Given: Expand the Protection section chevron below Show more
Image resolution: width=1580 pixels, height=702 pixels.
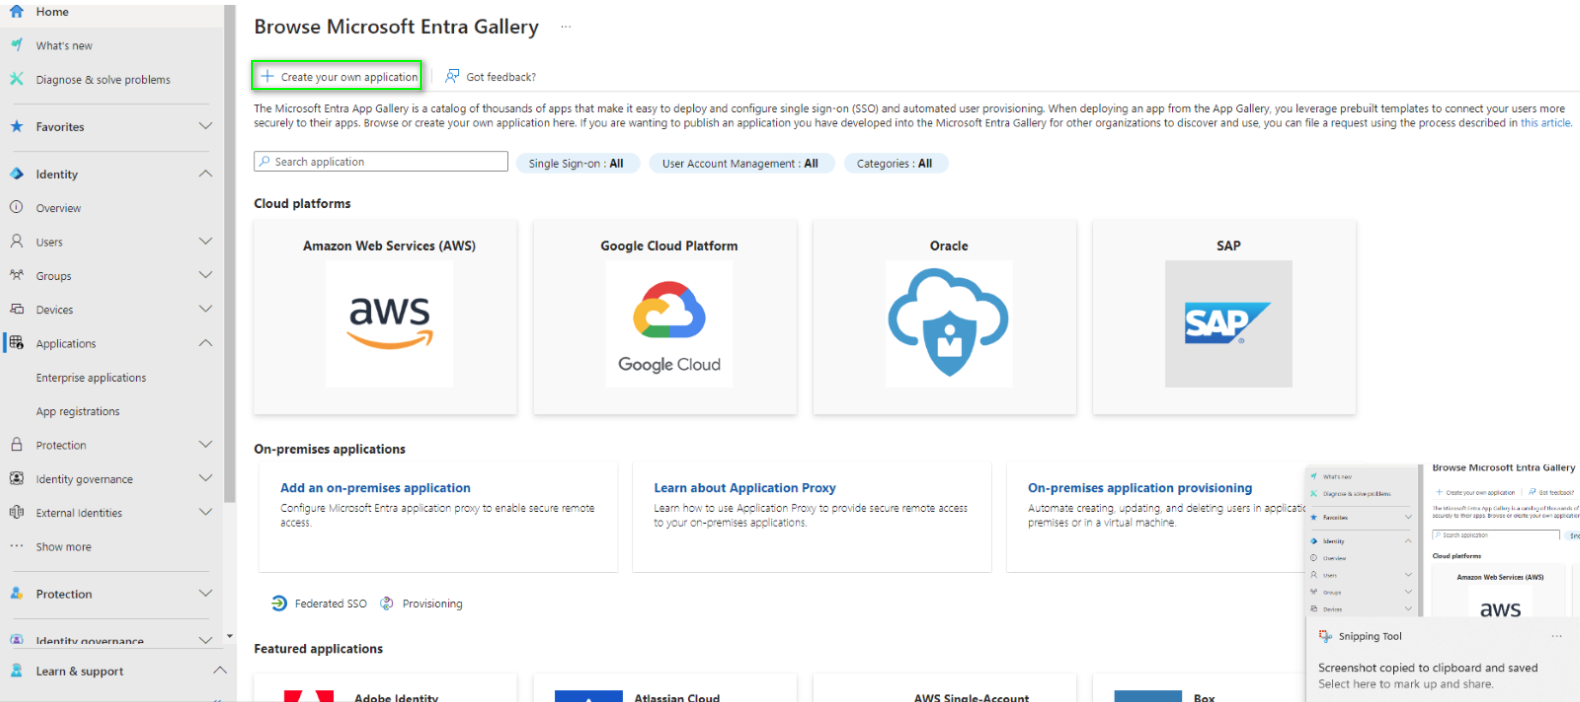Looking at the screenshot, I should click(x=205, y=593).
